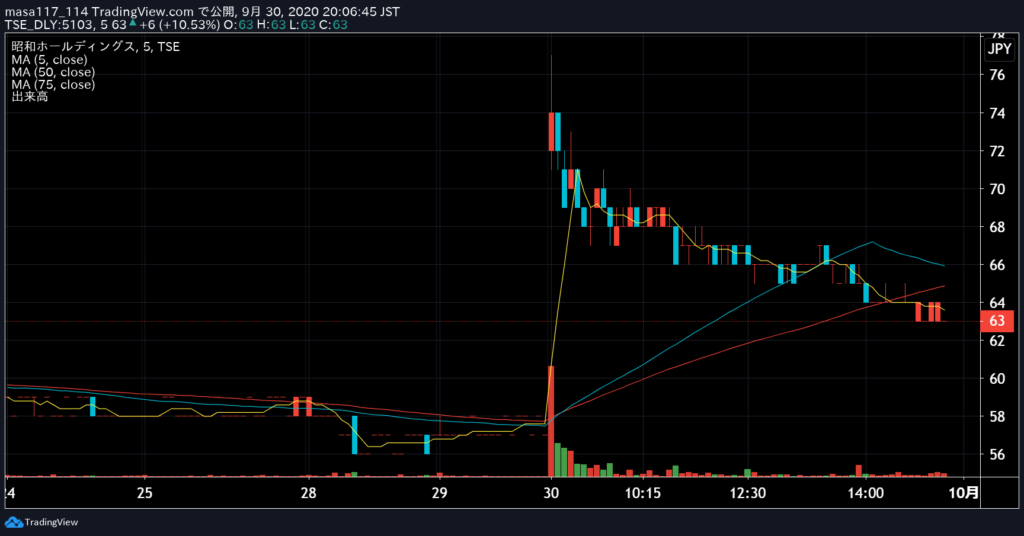This screenshot has height=536, width=1024.
Task: Click the TradingView cloud logo icon
Action: [14, 522]
